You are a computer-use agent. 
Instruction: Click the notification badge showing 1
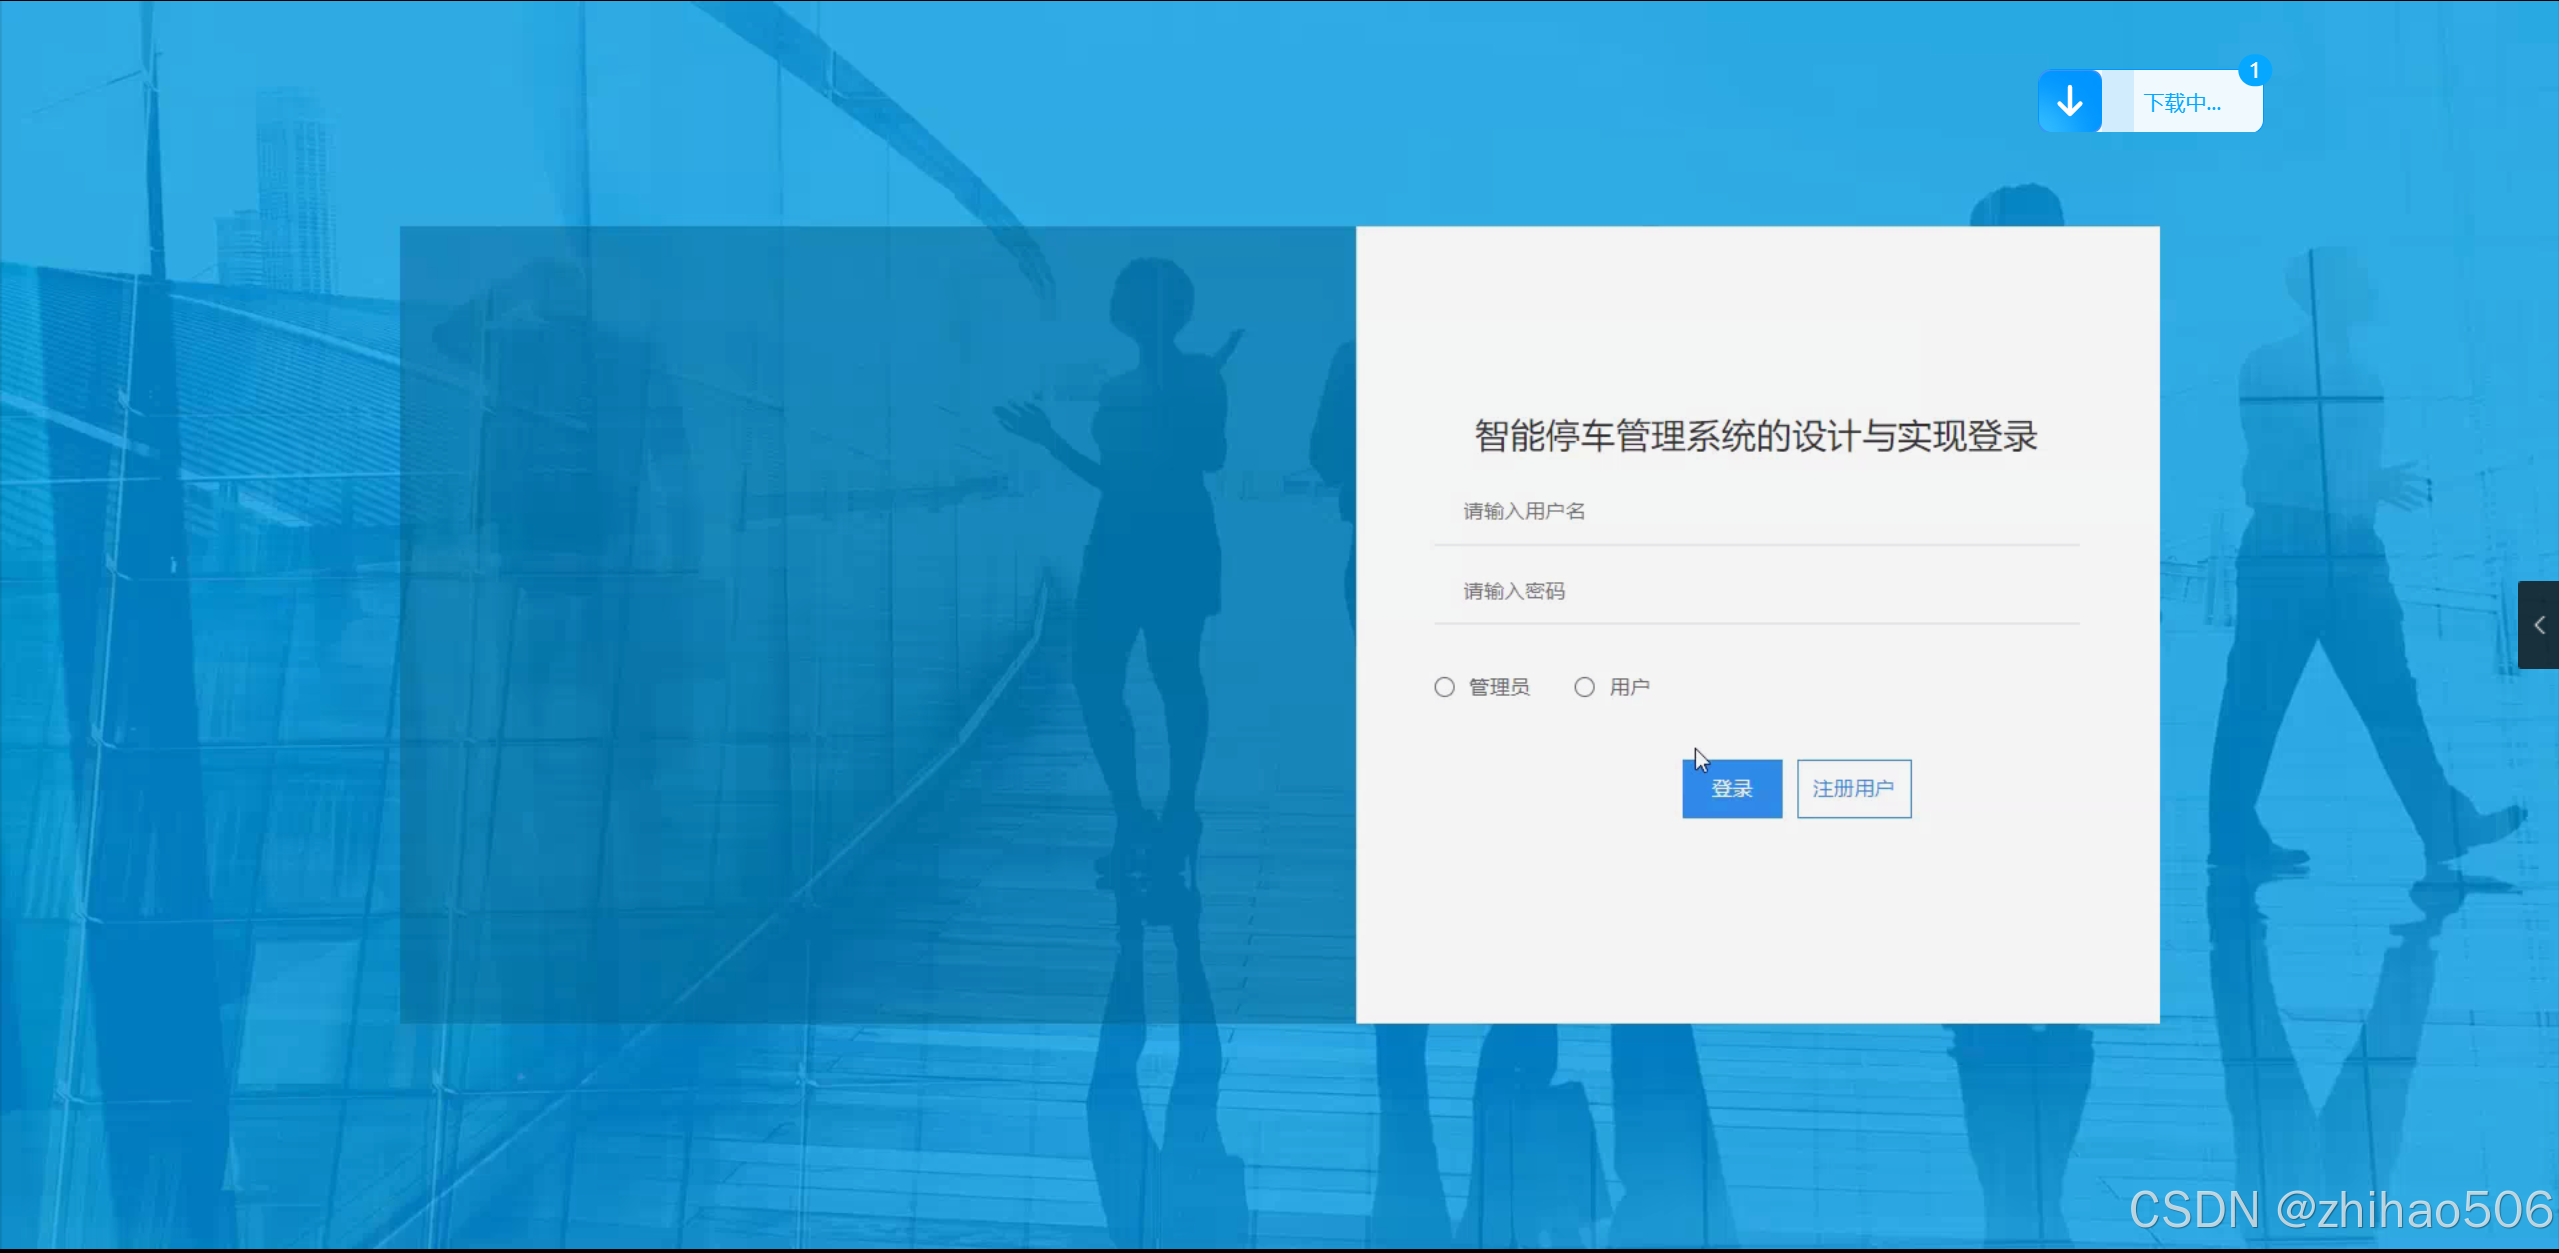2254,71
